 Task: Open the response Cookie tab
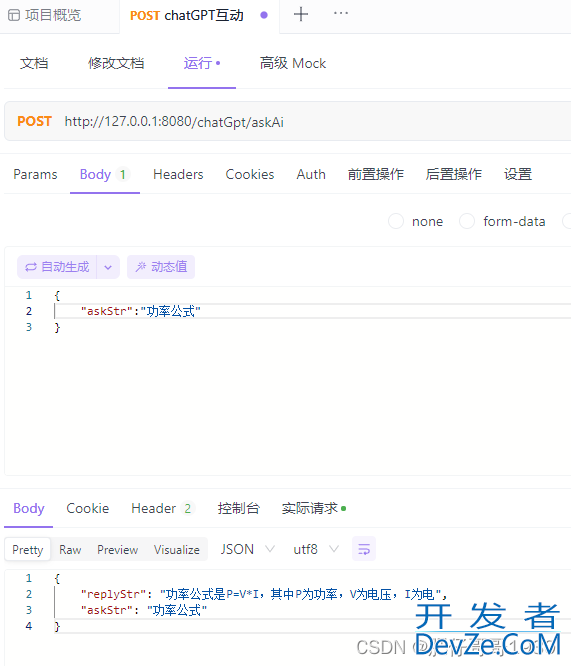(88, 508)
